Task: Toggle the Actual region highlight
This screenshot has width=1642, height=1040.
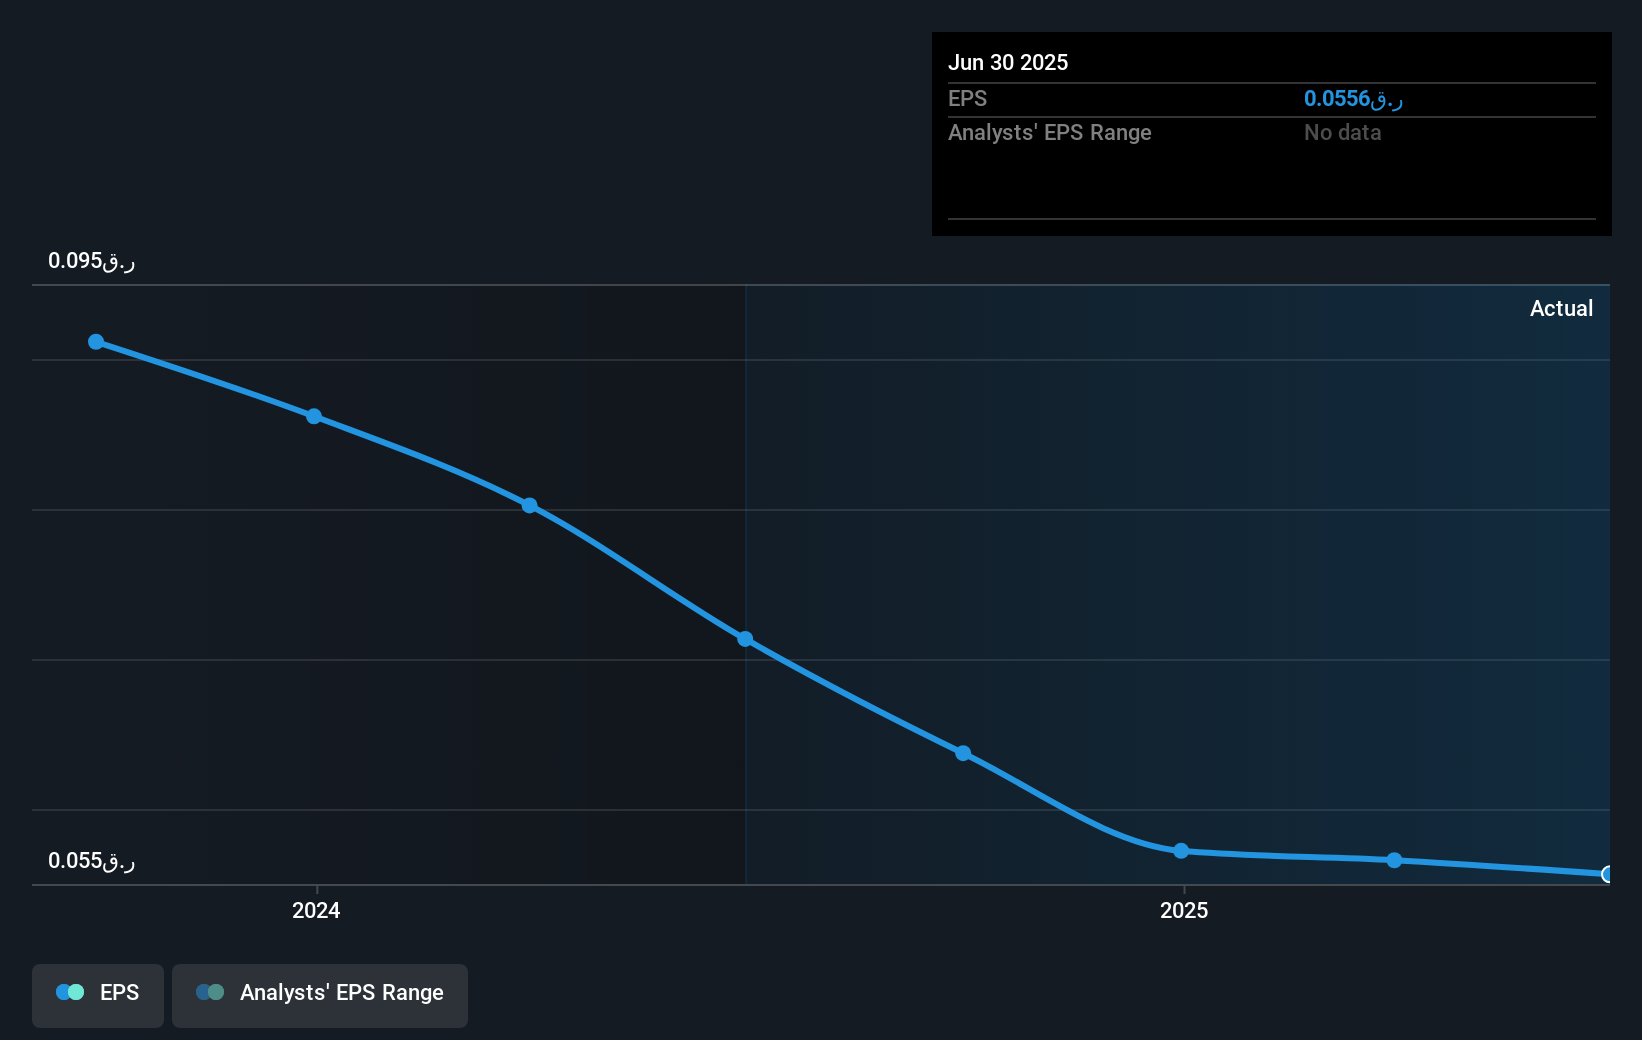Action: coord(1562,309)
